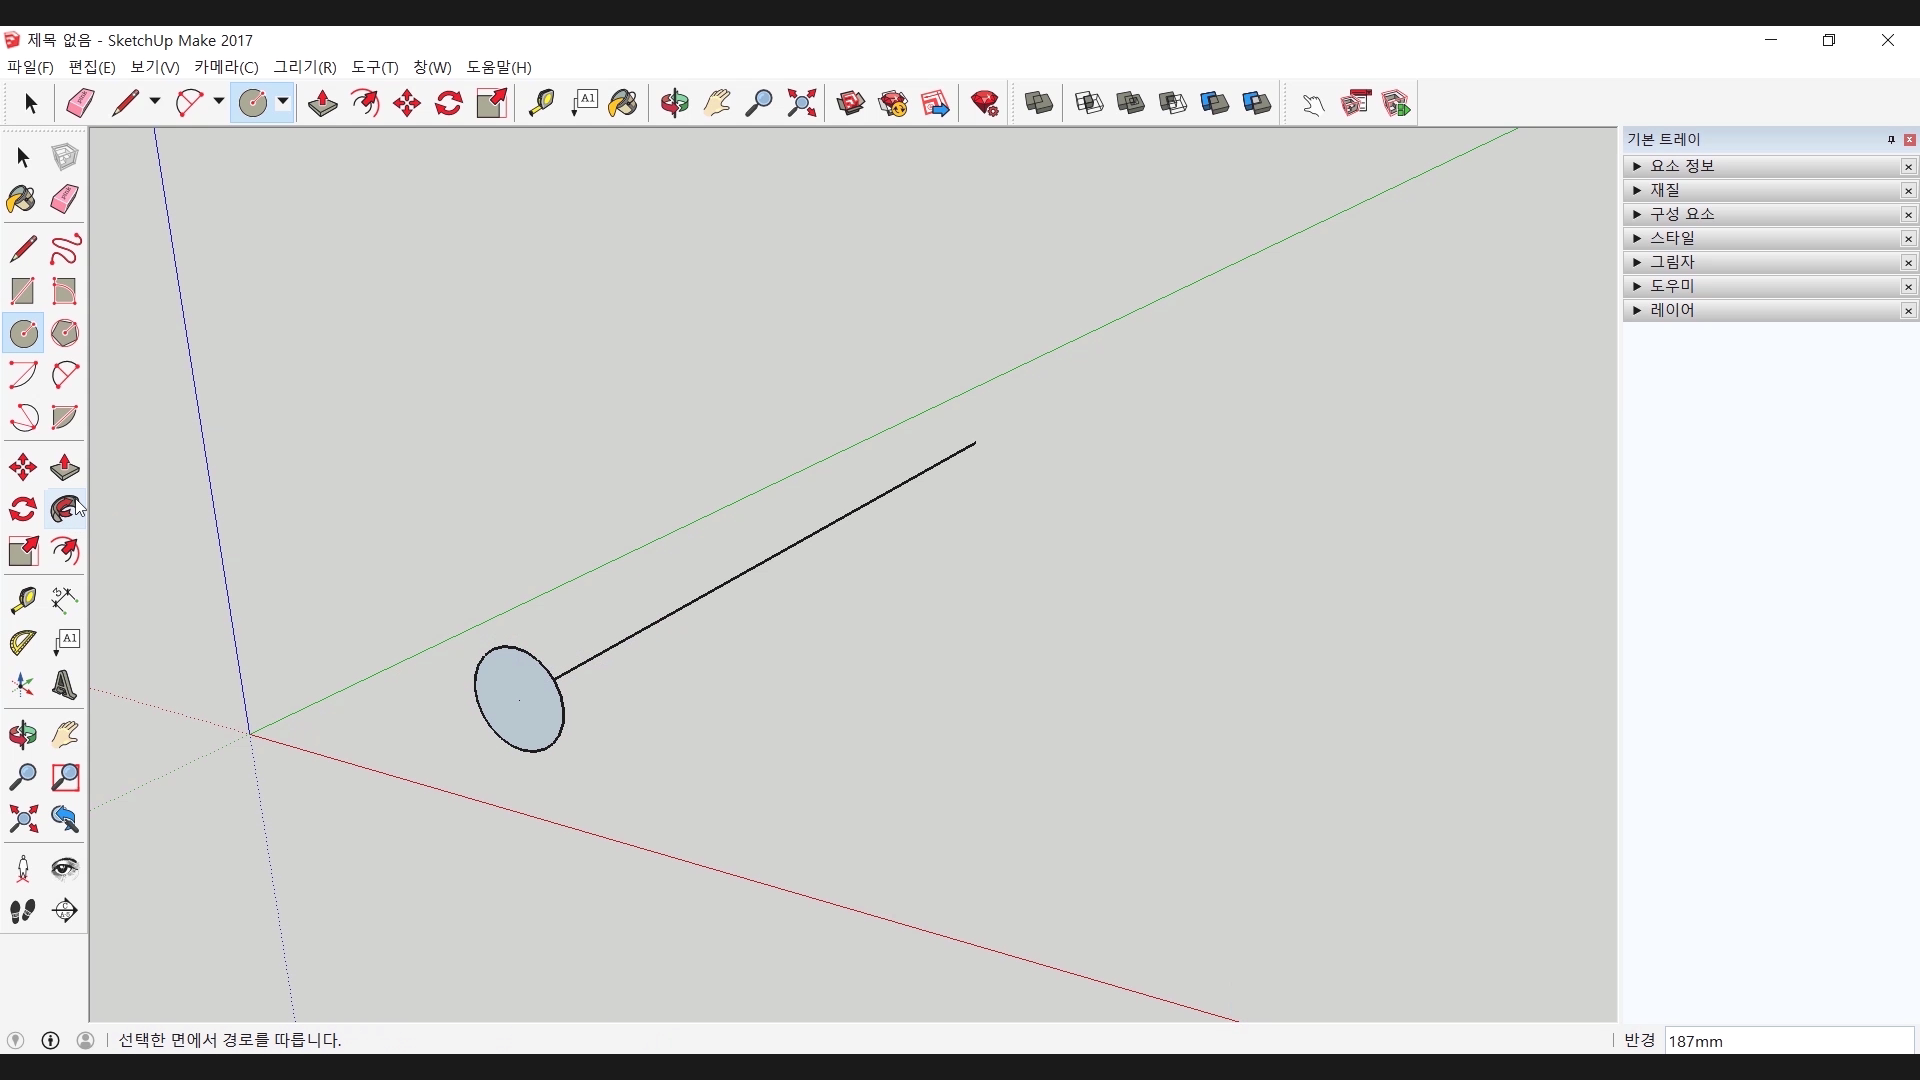Open the 카메라(C) menu
This screenshot has width=1920, height=1080.
(226, 67)
